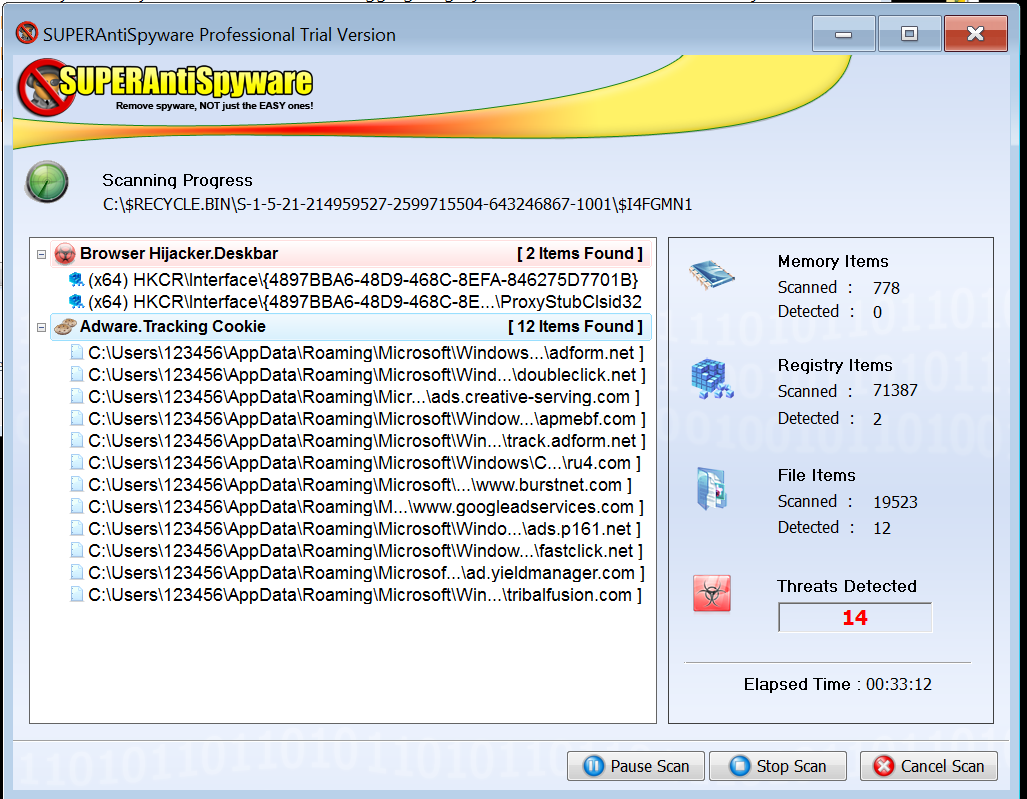Viewport: 1027px width, 799px height.
Task: Click the Registry scanned value 71387
Action: pyautogui.click(x=895, y=390)
